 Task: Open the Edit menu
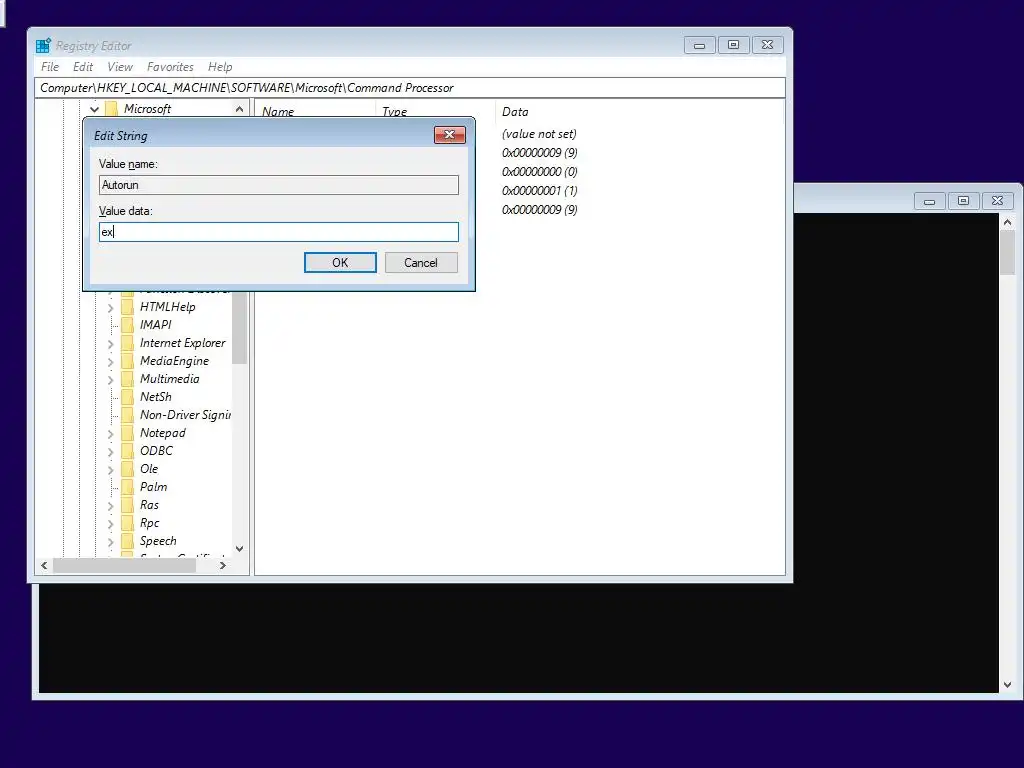coord(82,67)
